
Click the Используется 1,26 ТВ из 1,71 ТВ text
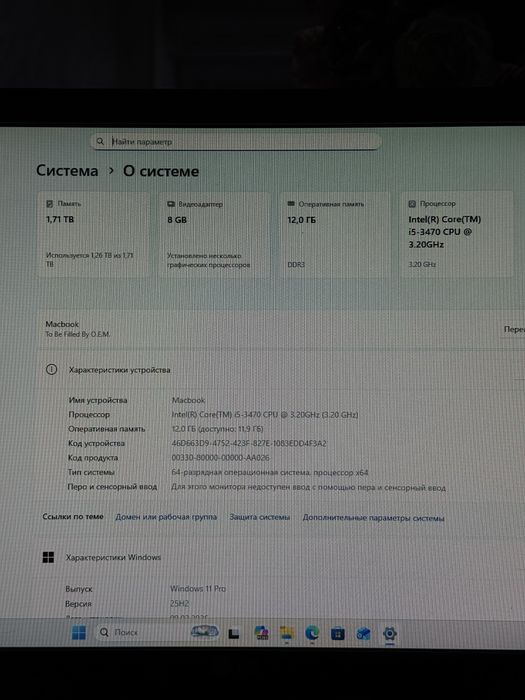[90, 260]
